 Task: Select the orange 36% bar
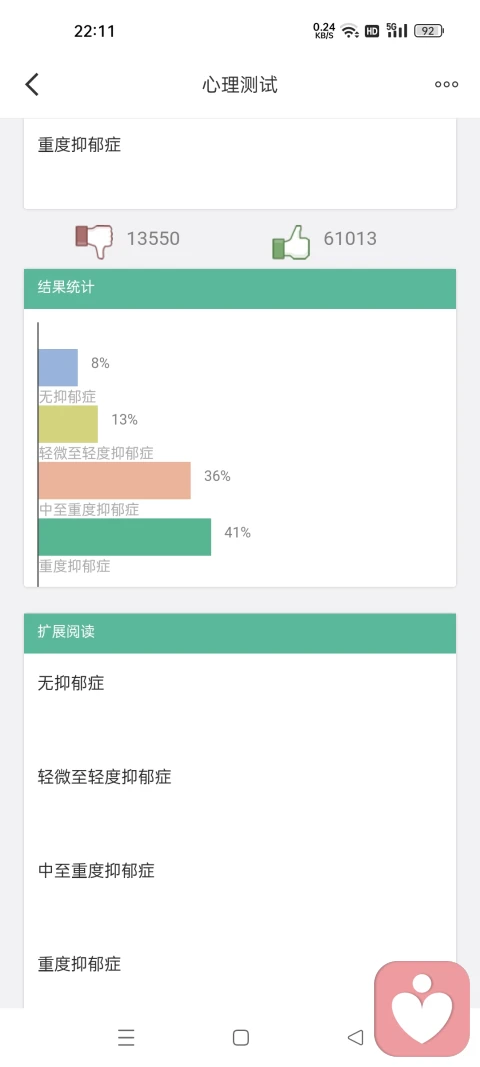tap(114, 480)
